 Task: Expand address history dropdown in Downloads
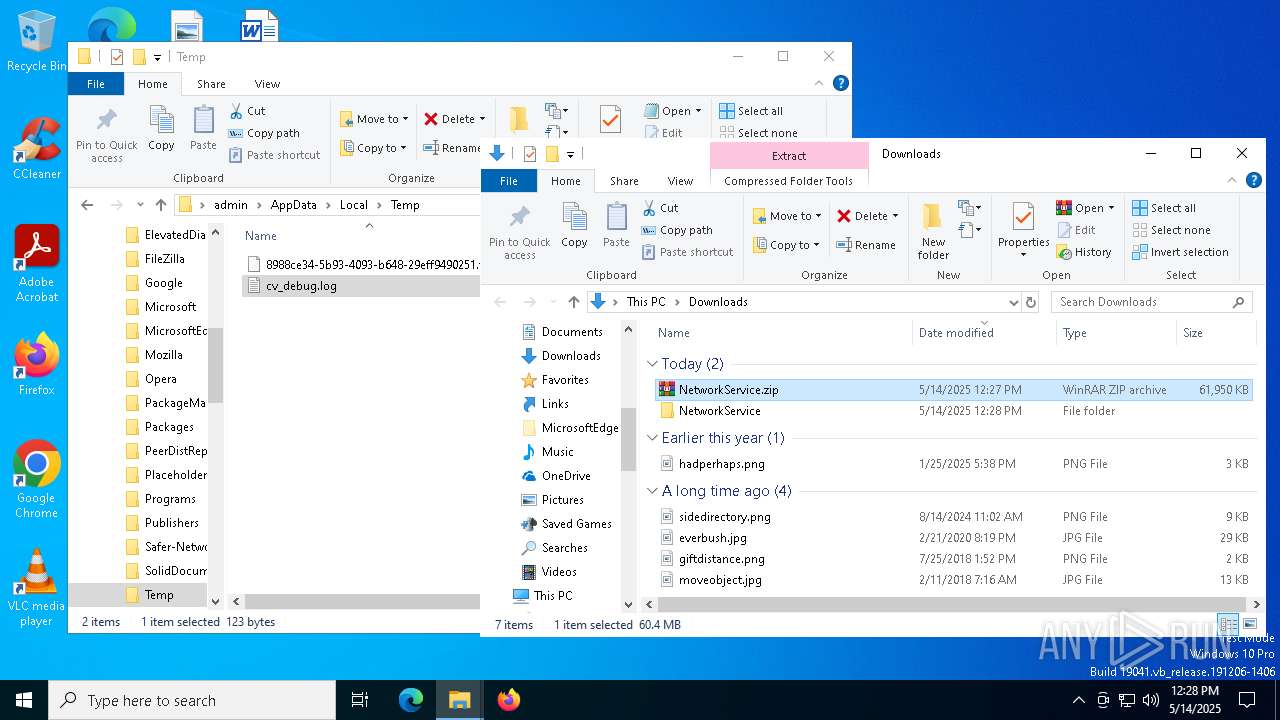[1013, 302]
